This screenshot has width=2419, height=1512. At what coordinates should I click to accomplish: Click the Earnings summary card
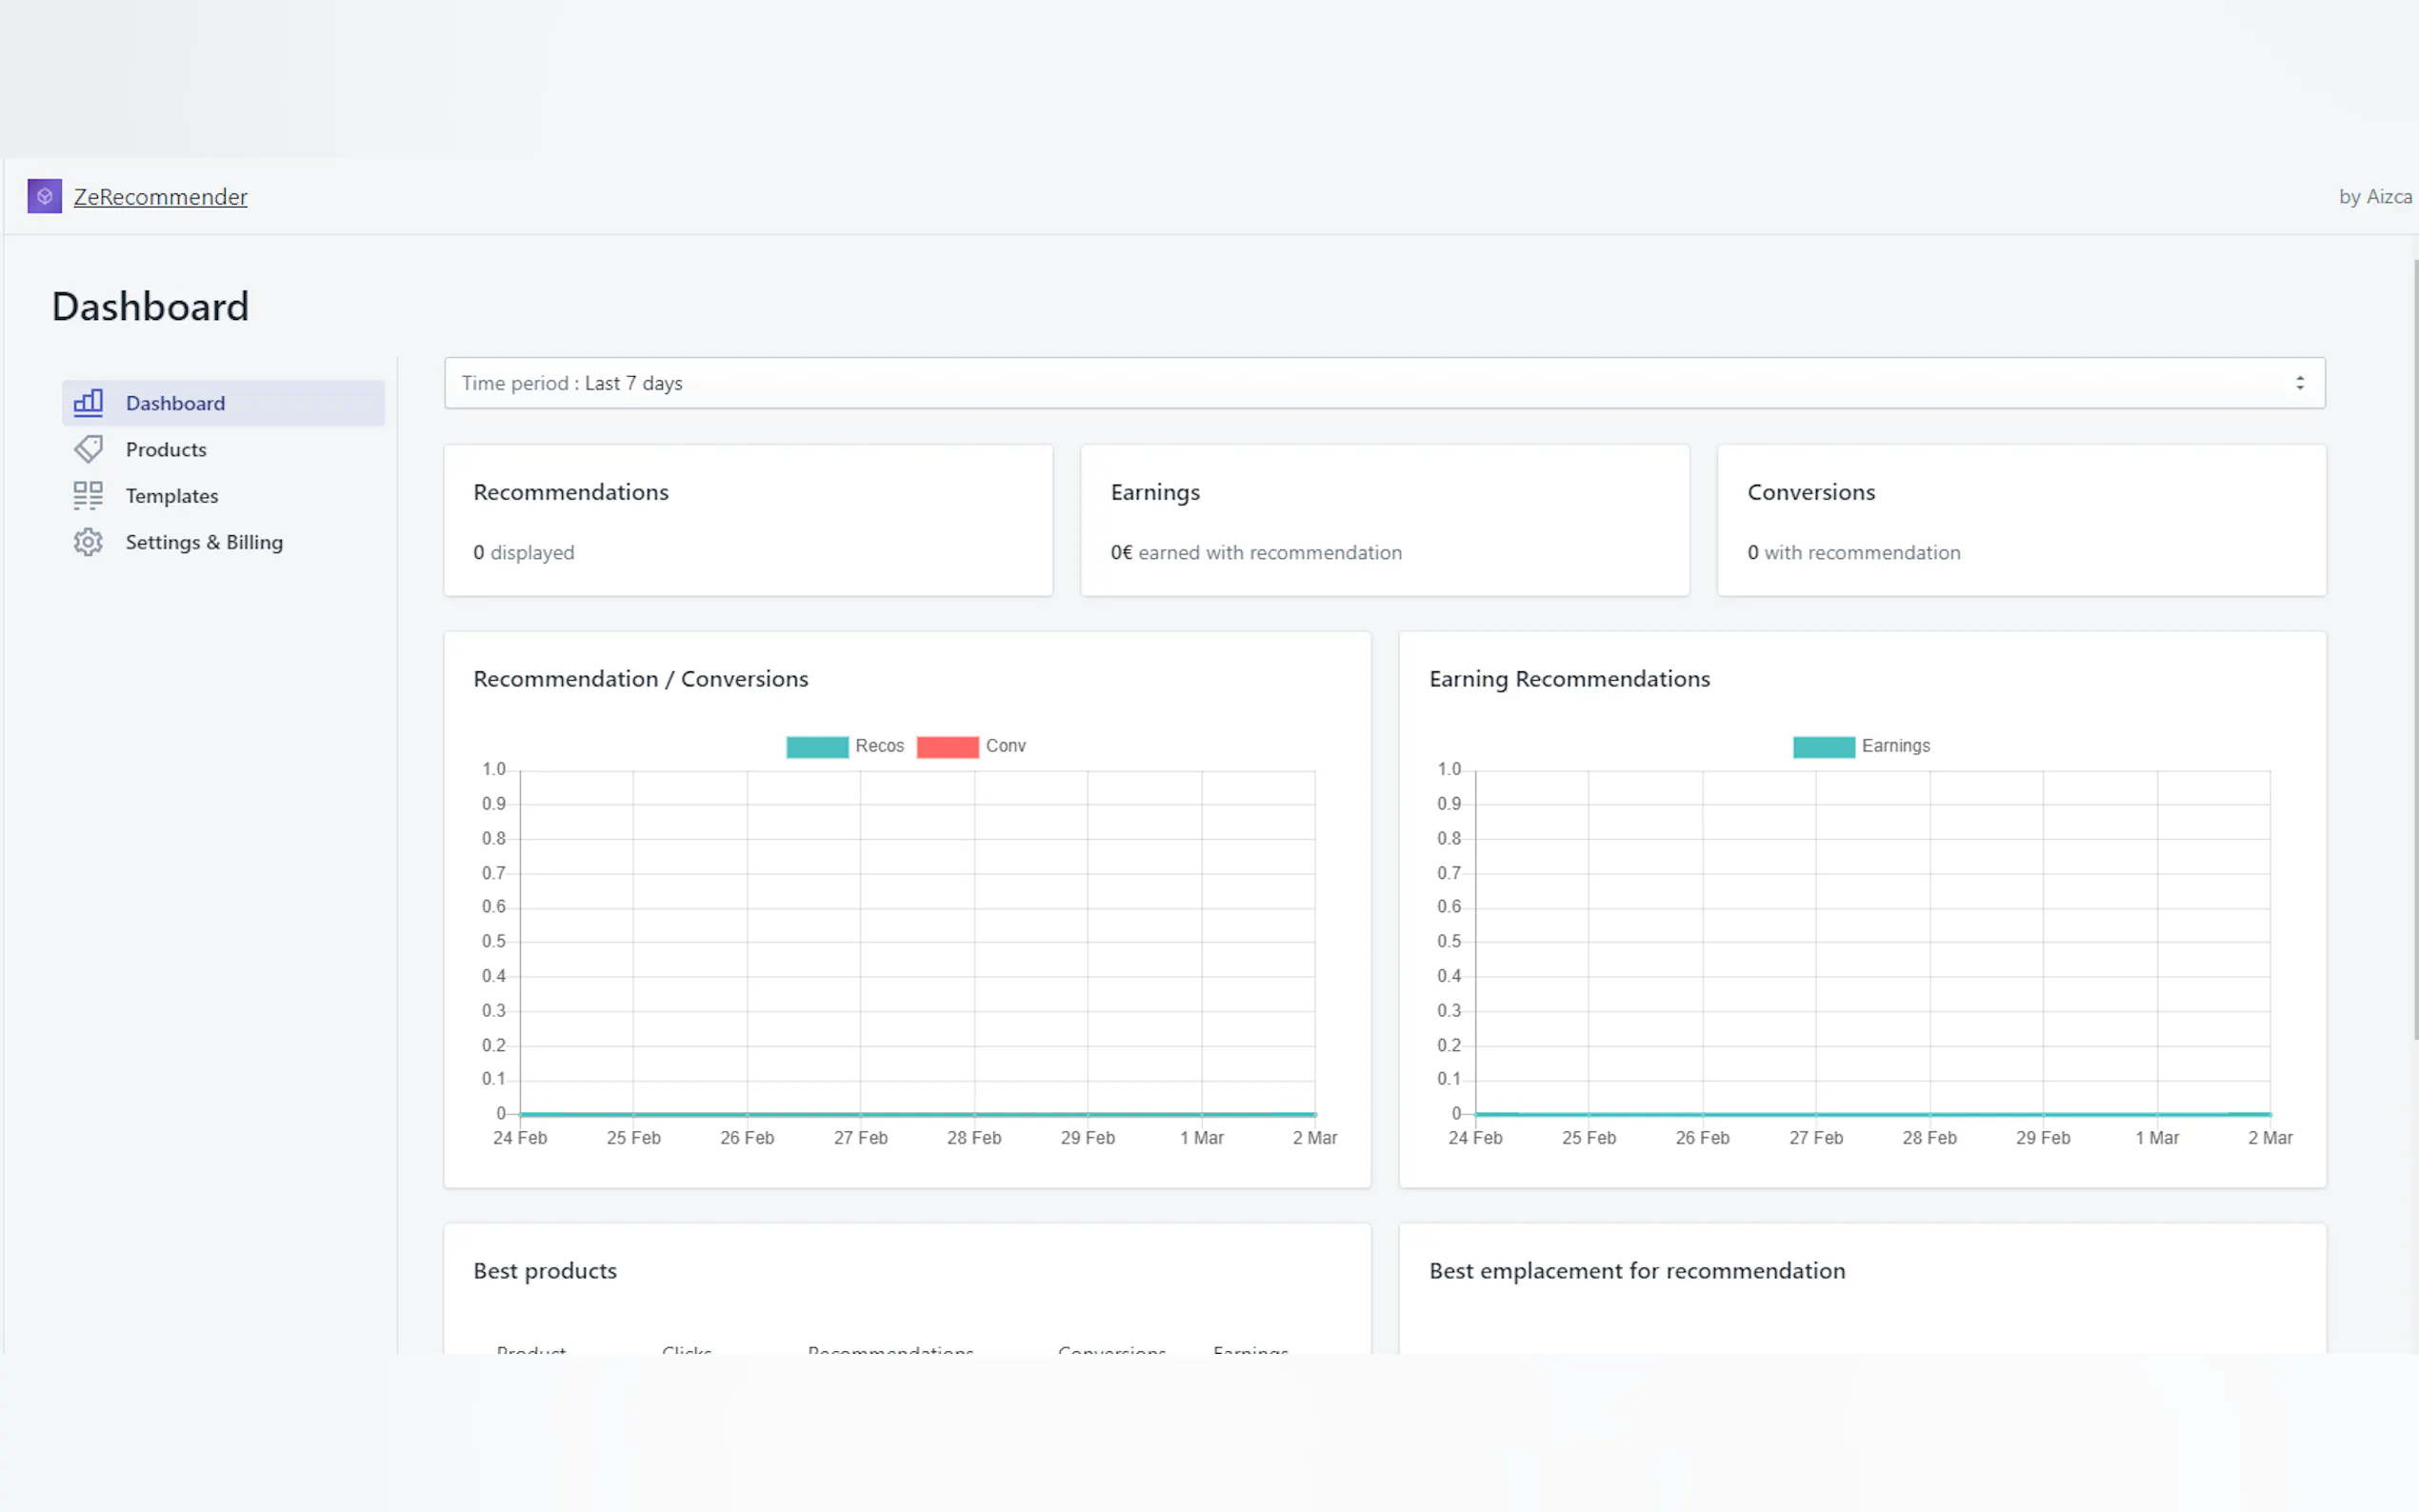tap(1384, 520)
